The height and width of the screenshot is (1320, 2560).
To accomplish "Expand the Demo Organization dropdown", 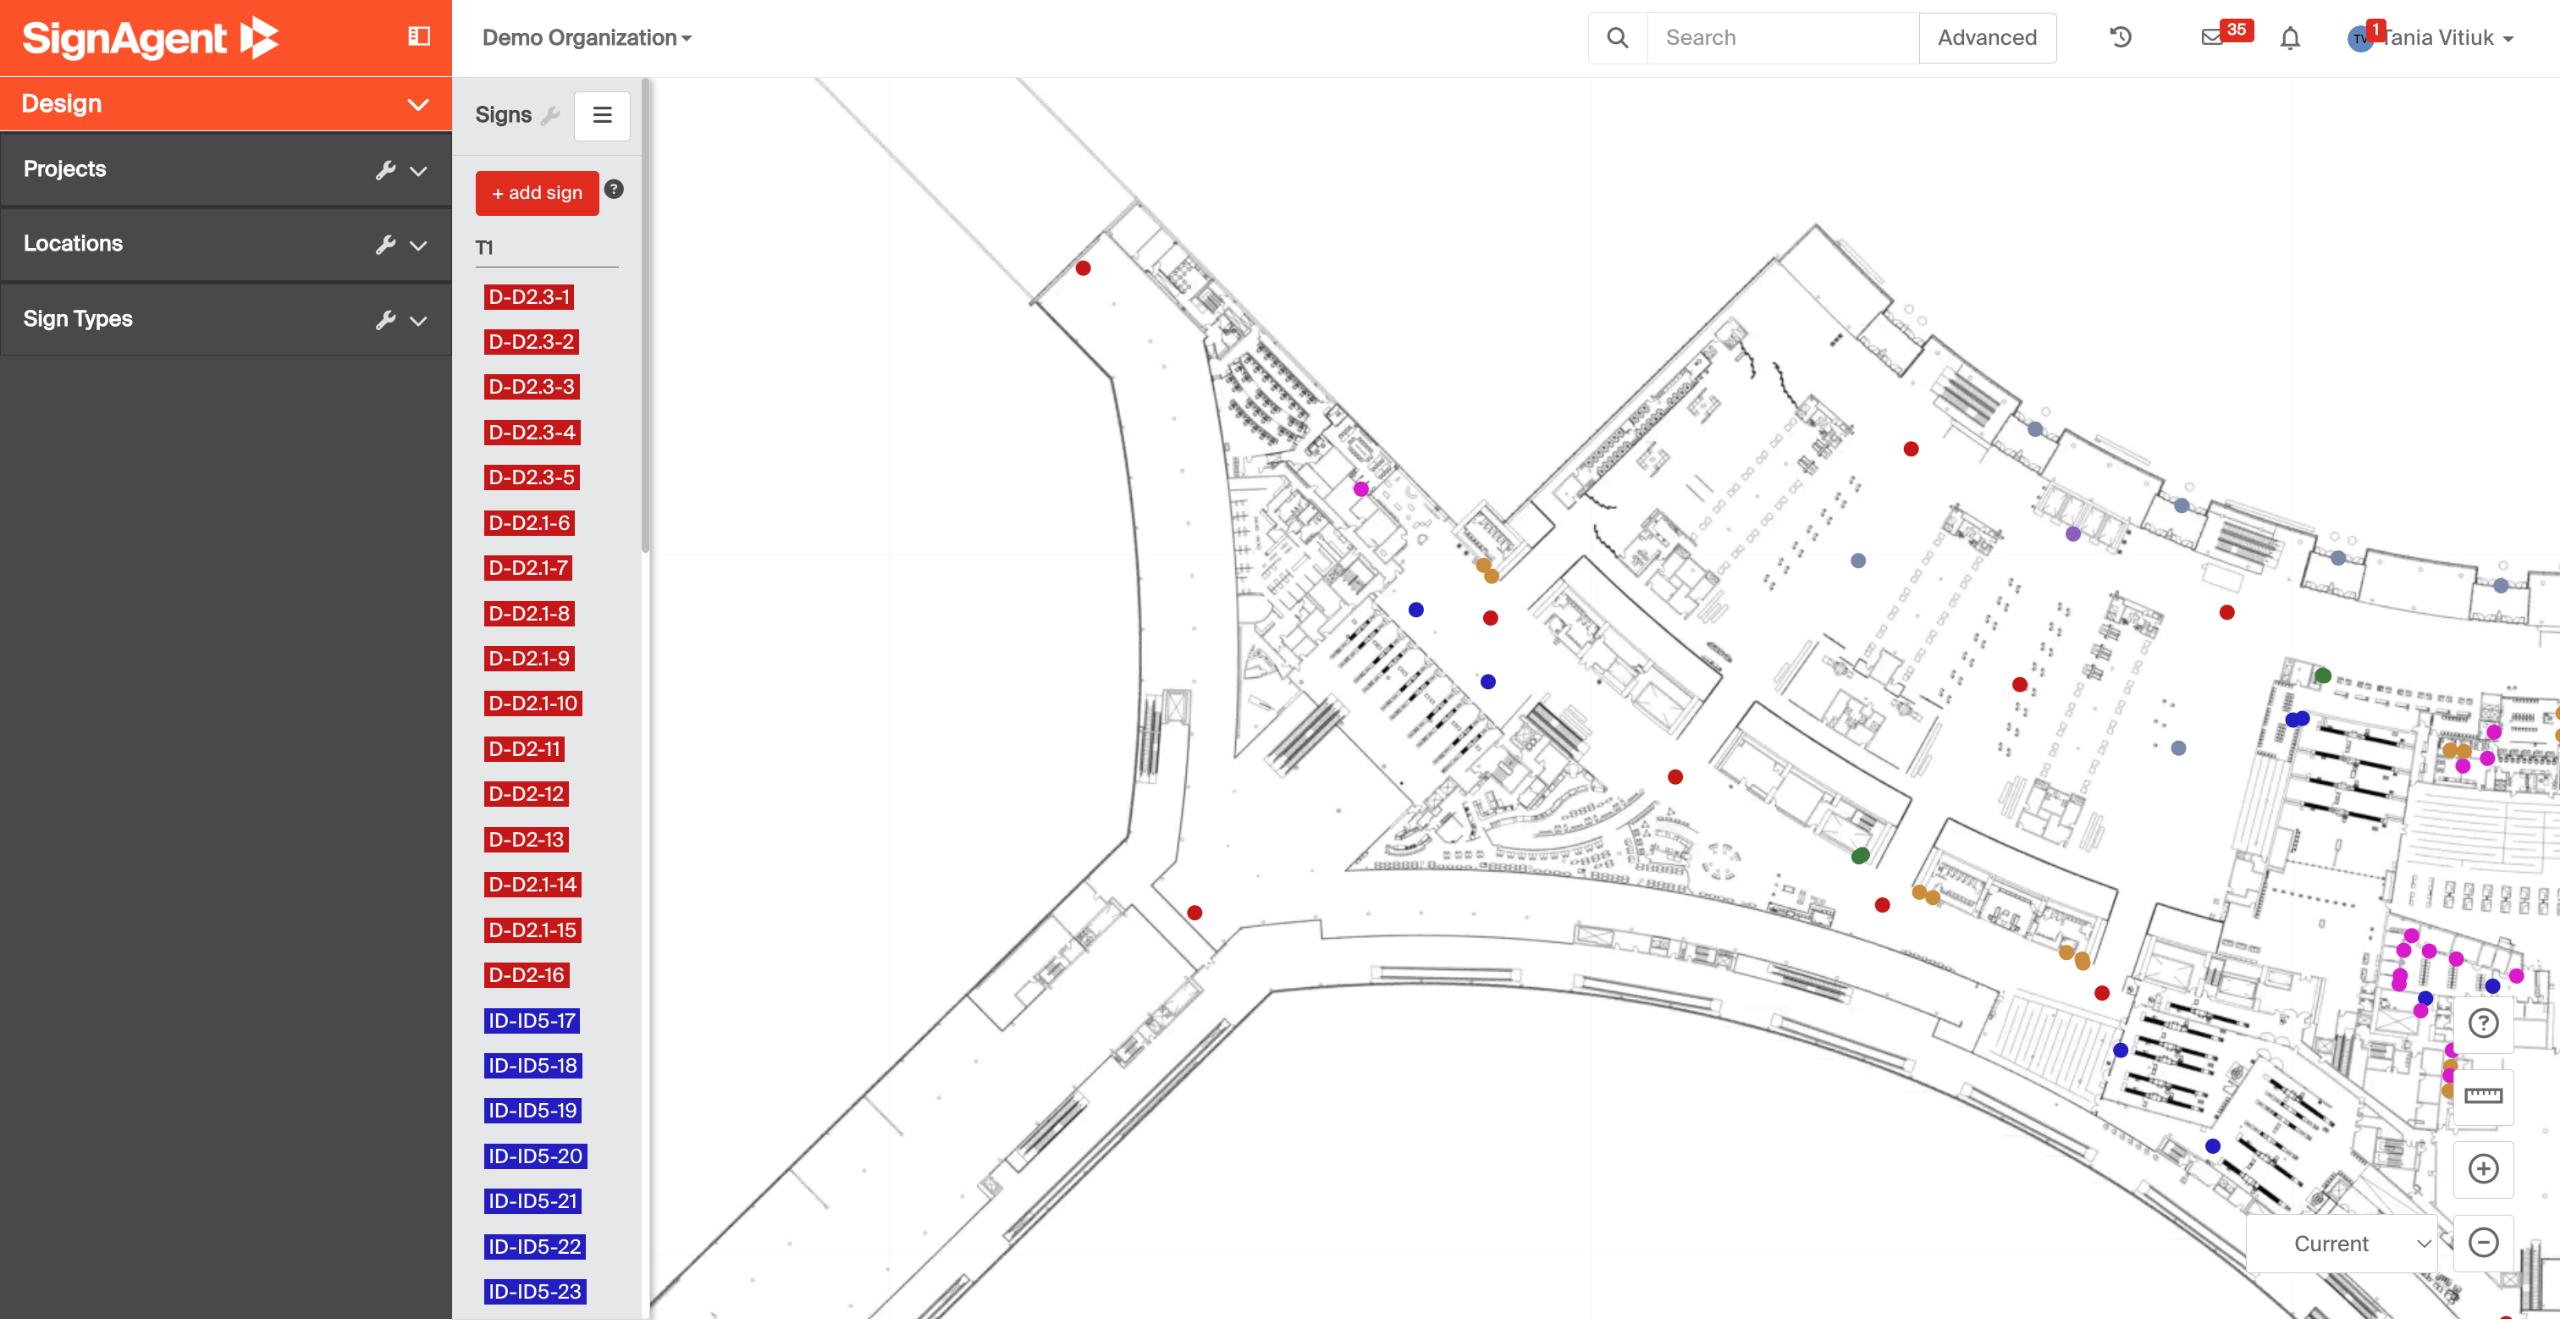I will click(x=587, y=38).
